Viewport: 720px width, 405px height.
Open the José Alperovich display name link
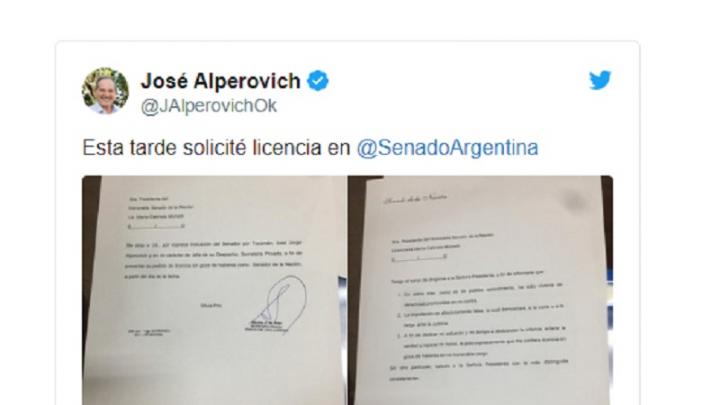[221, 81]
